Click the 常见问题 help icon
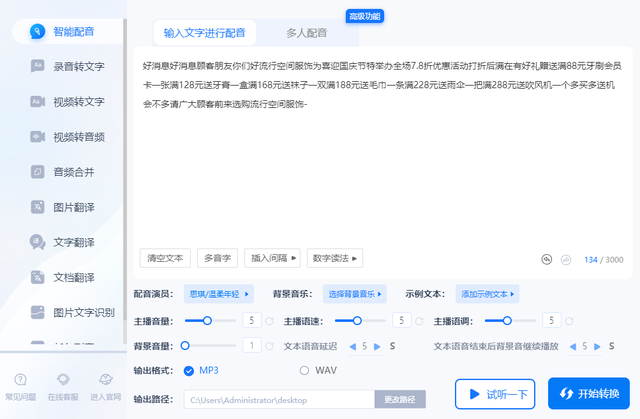The height and width of the screenshot is (419, 640). 20,380
